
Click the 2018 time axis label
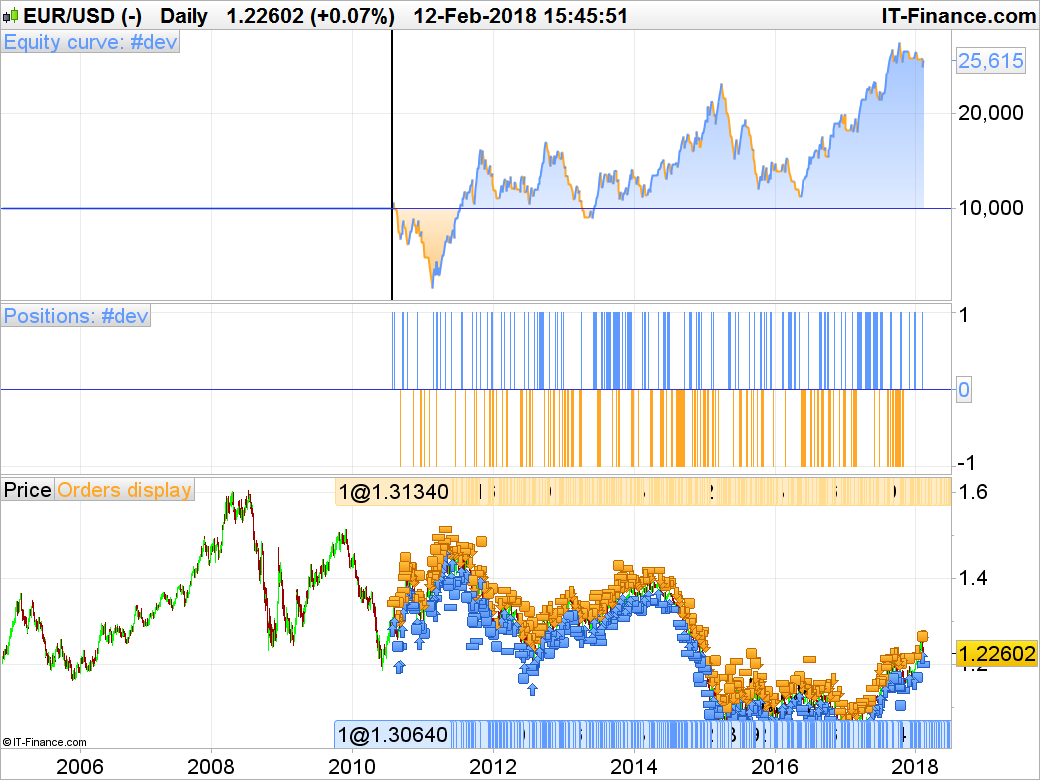(915, 767)
